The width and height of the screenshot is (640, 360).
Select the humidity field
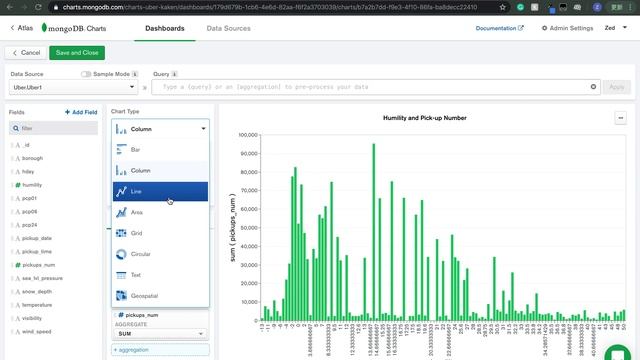tap(32, 185)
